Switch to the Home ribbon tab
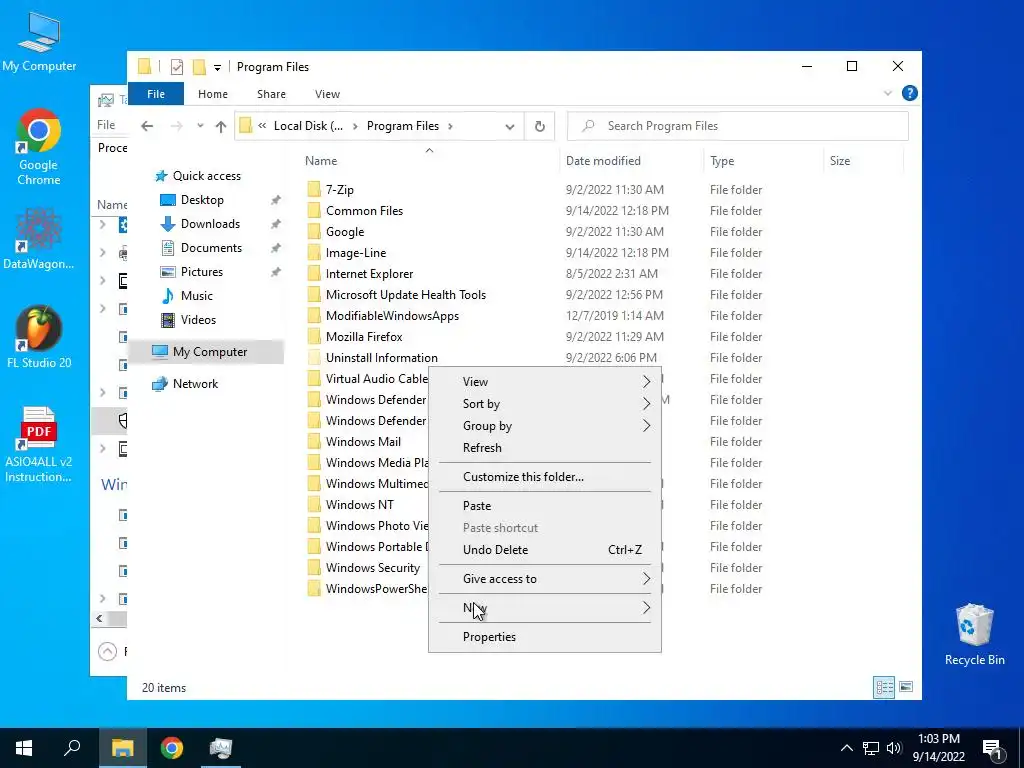 213,94
